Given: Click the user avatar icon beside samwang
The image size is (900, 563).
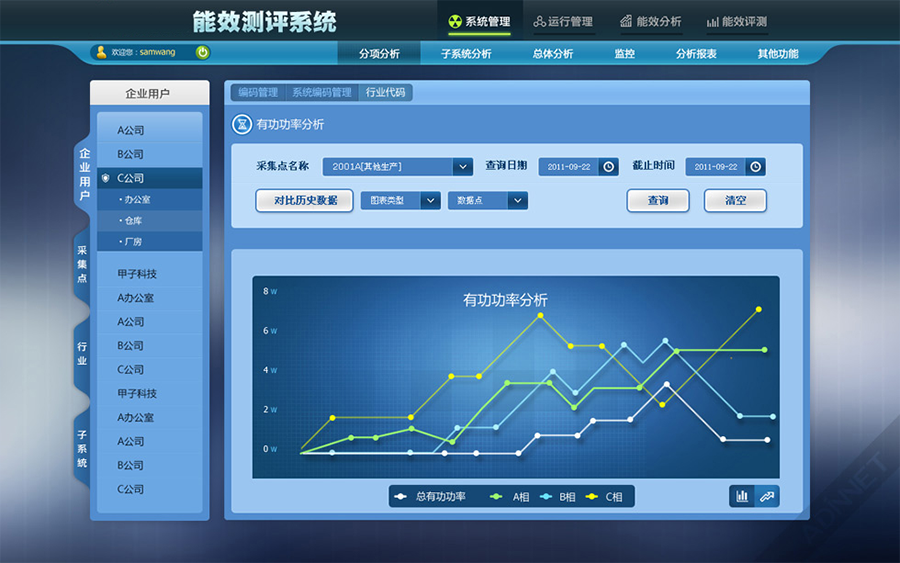Looking at the screenshot, I should [101, 52].
